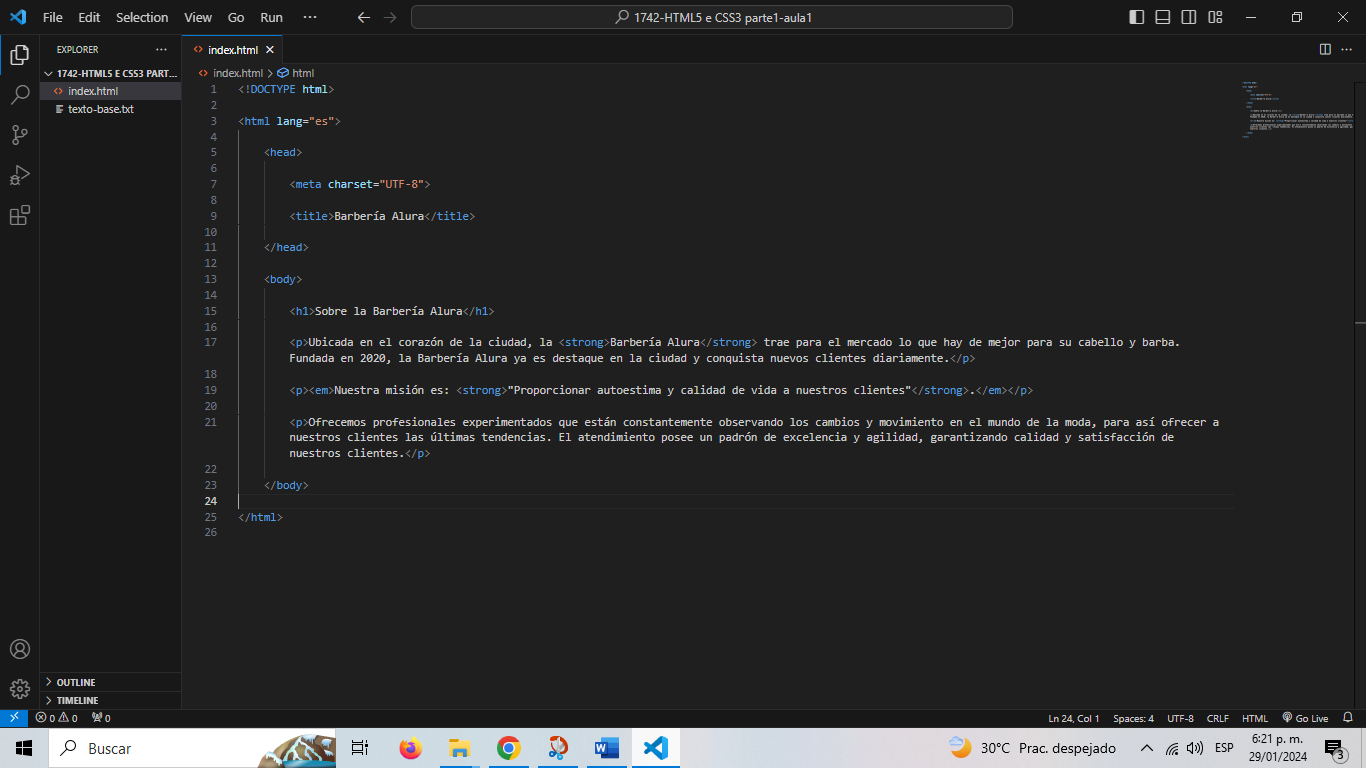Close the index.html editor tab
This screenshot has height=768, width=1366.
270,49
